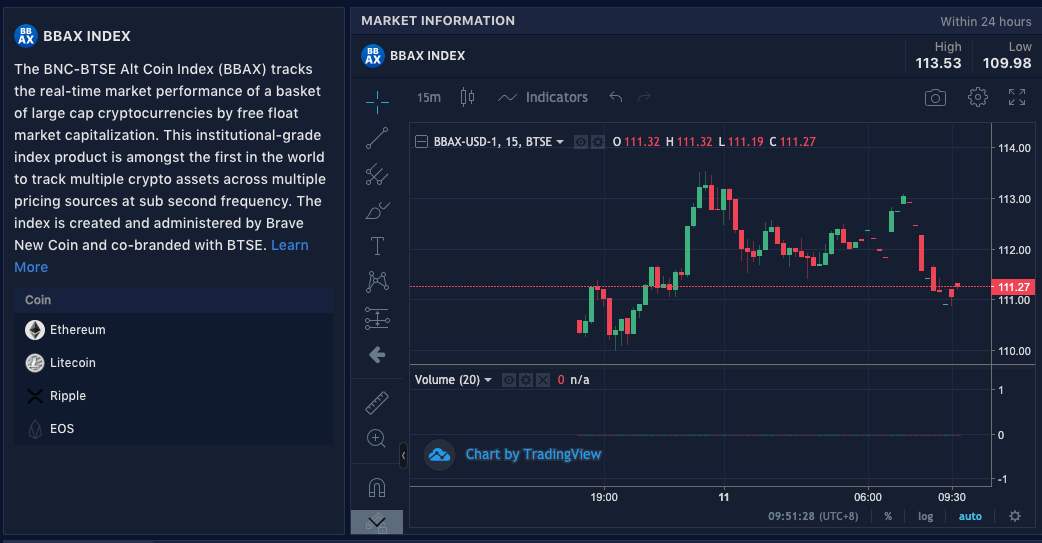
Task: Select the pitchfork drawing tool
Action: pyautogui.click(x=377, y=174)
